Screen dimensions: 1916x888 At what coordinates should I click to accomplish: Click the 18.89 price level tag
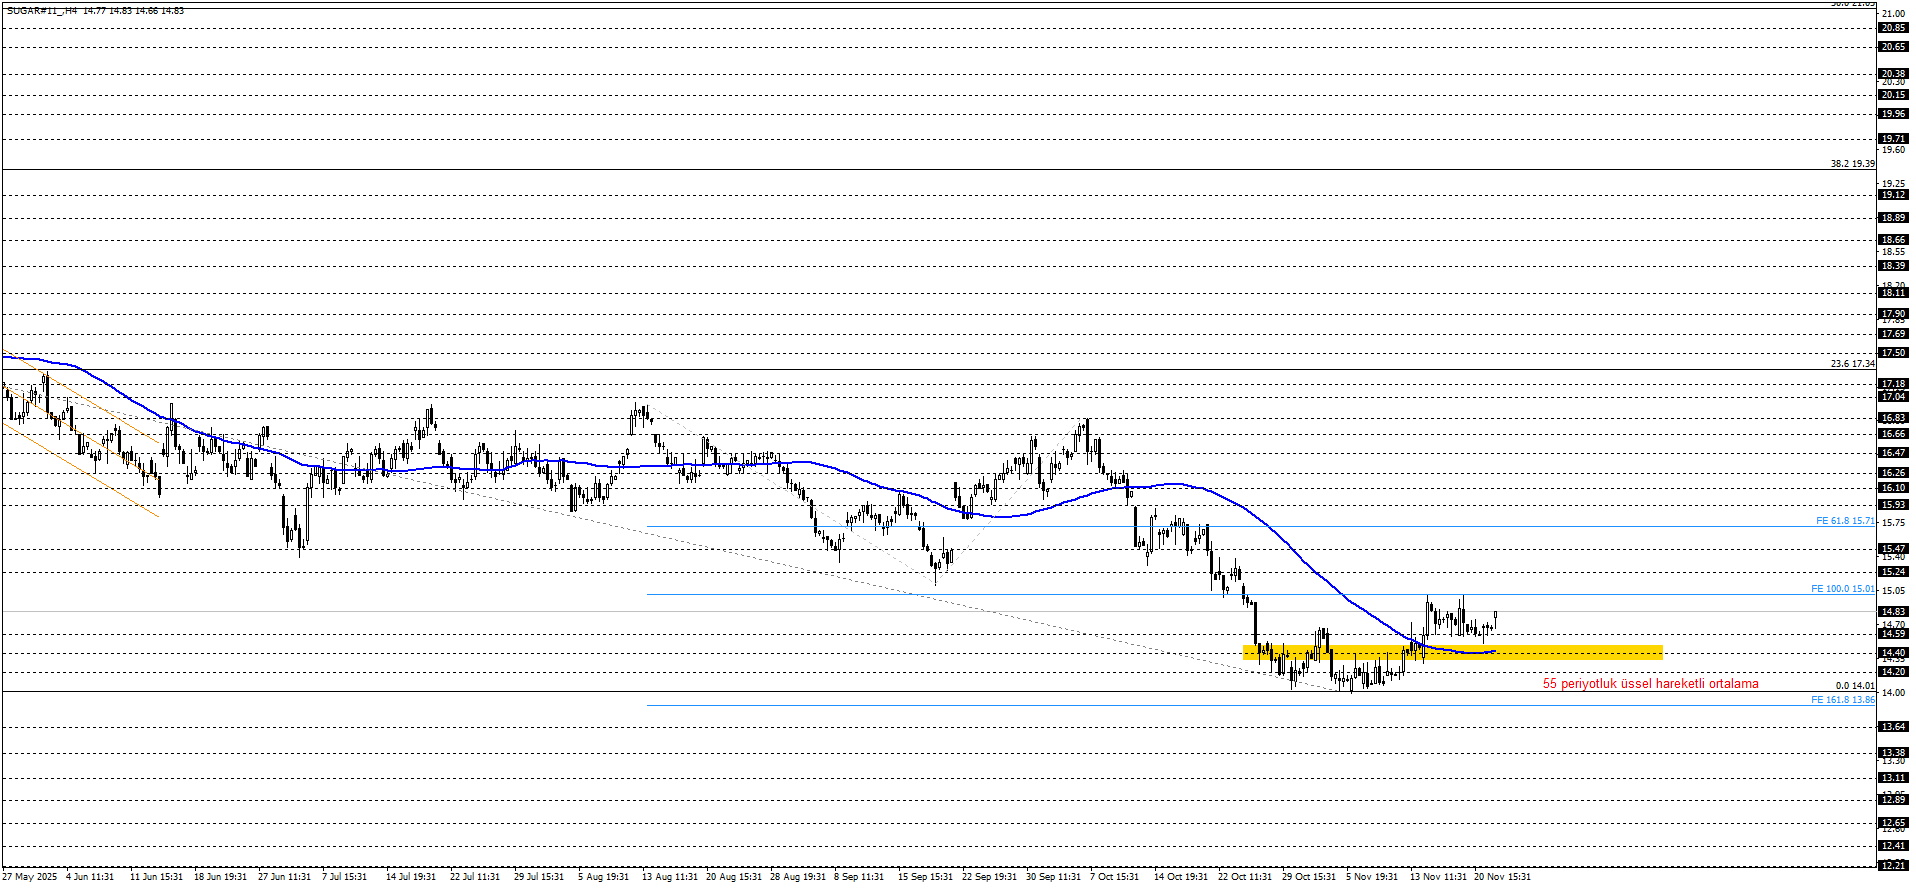point(1893,218)
